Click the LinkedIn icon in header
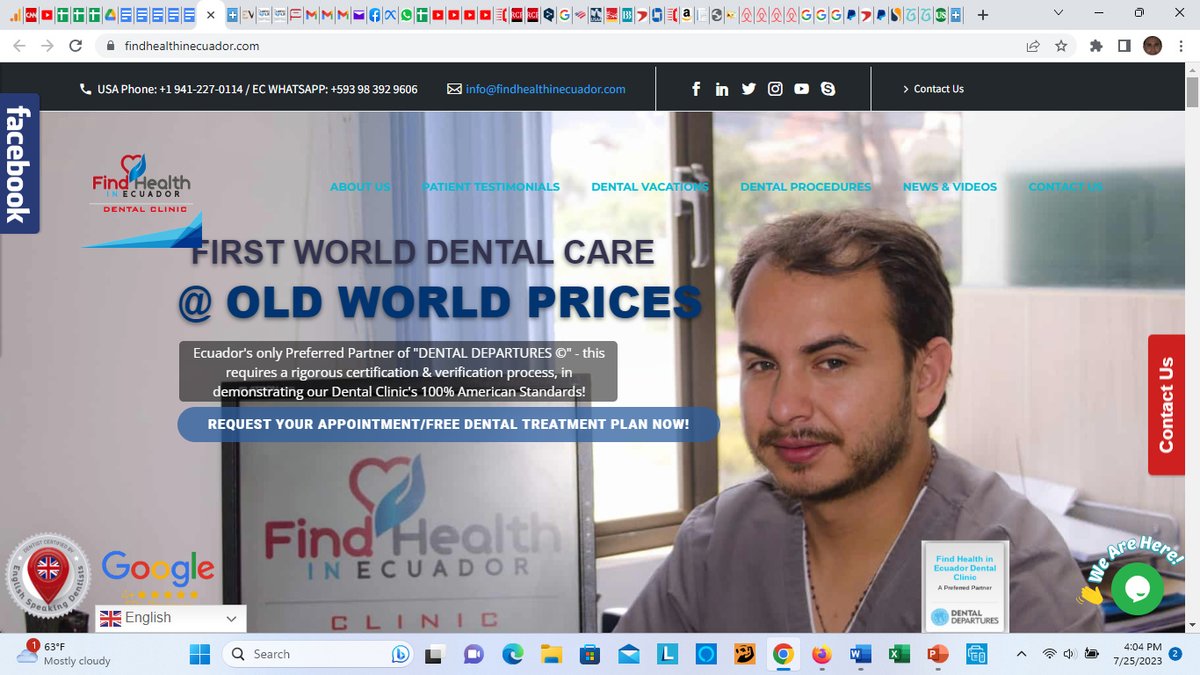This screenshot has height=675, width=1200. pos(722,89)
